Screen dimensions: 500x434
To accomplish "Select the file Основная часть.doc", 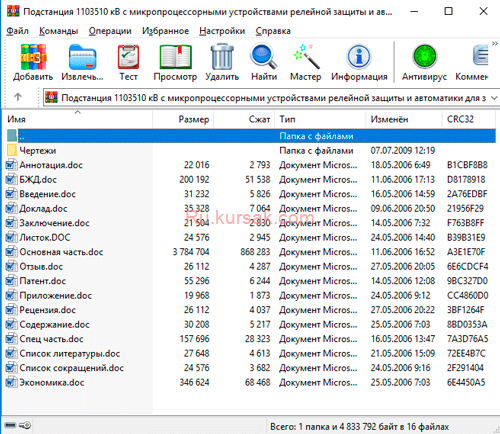I will 61,252.
